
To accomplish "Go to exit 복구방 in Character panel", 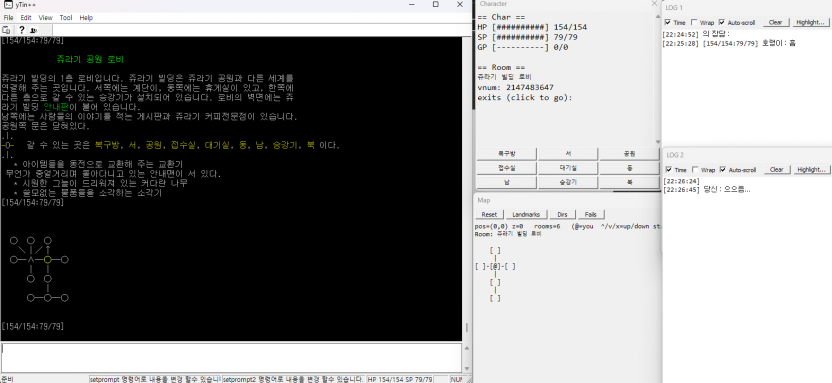I will [506, 154].
